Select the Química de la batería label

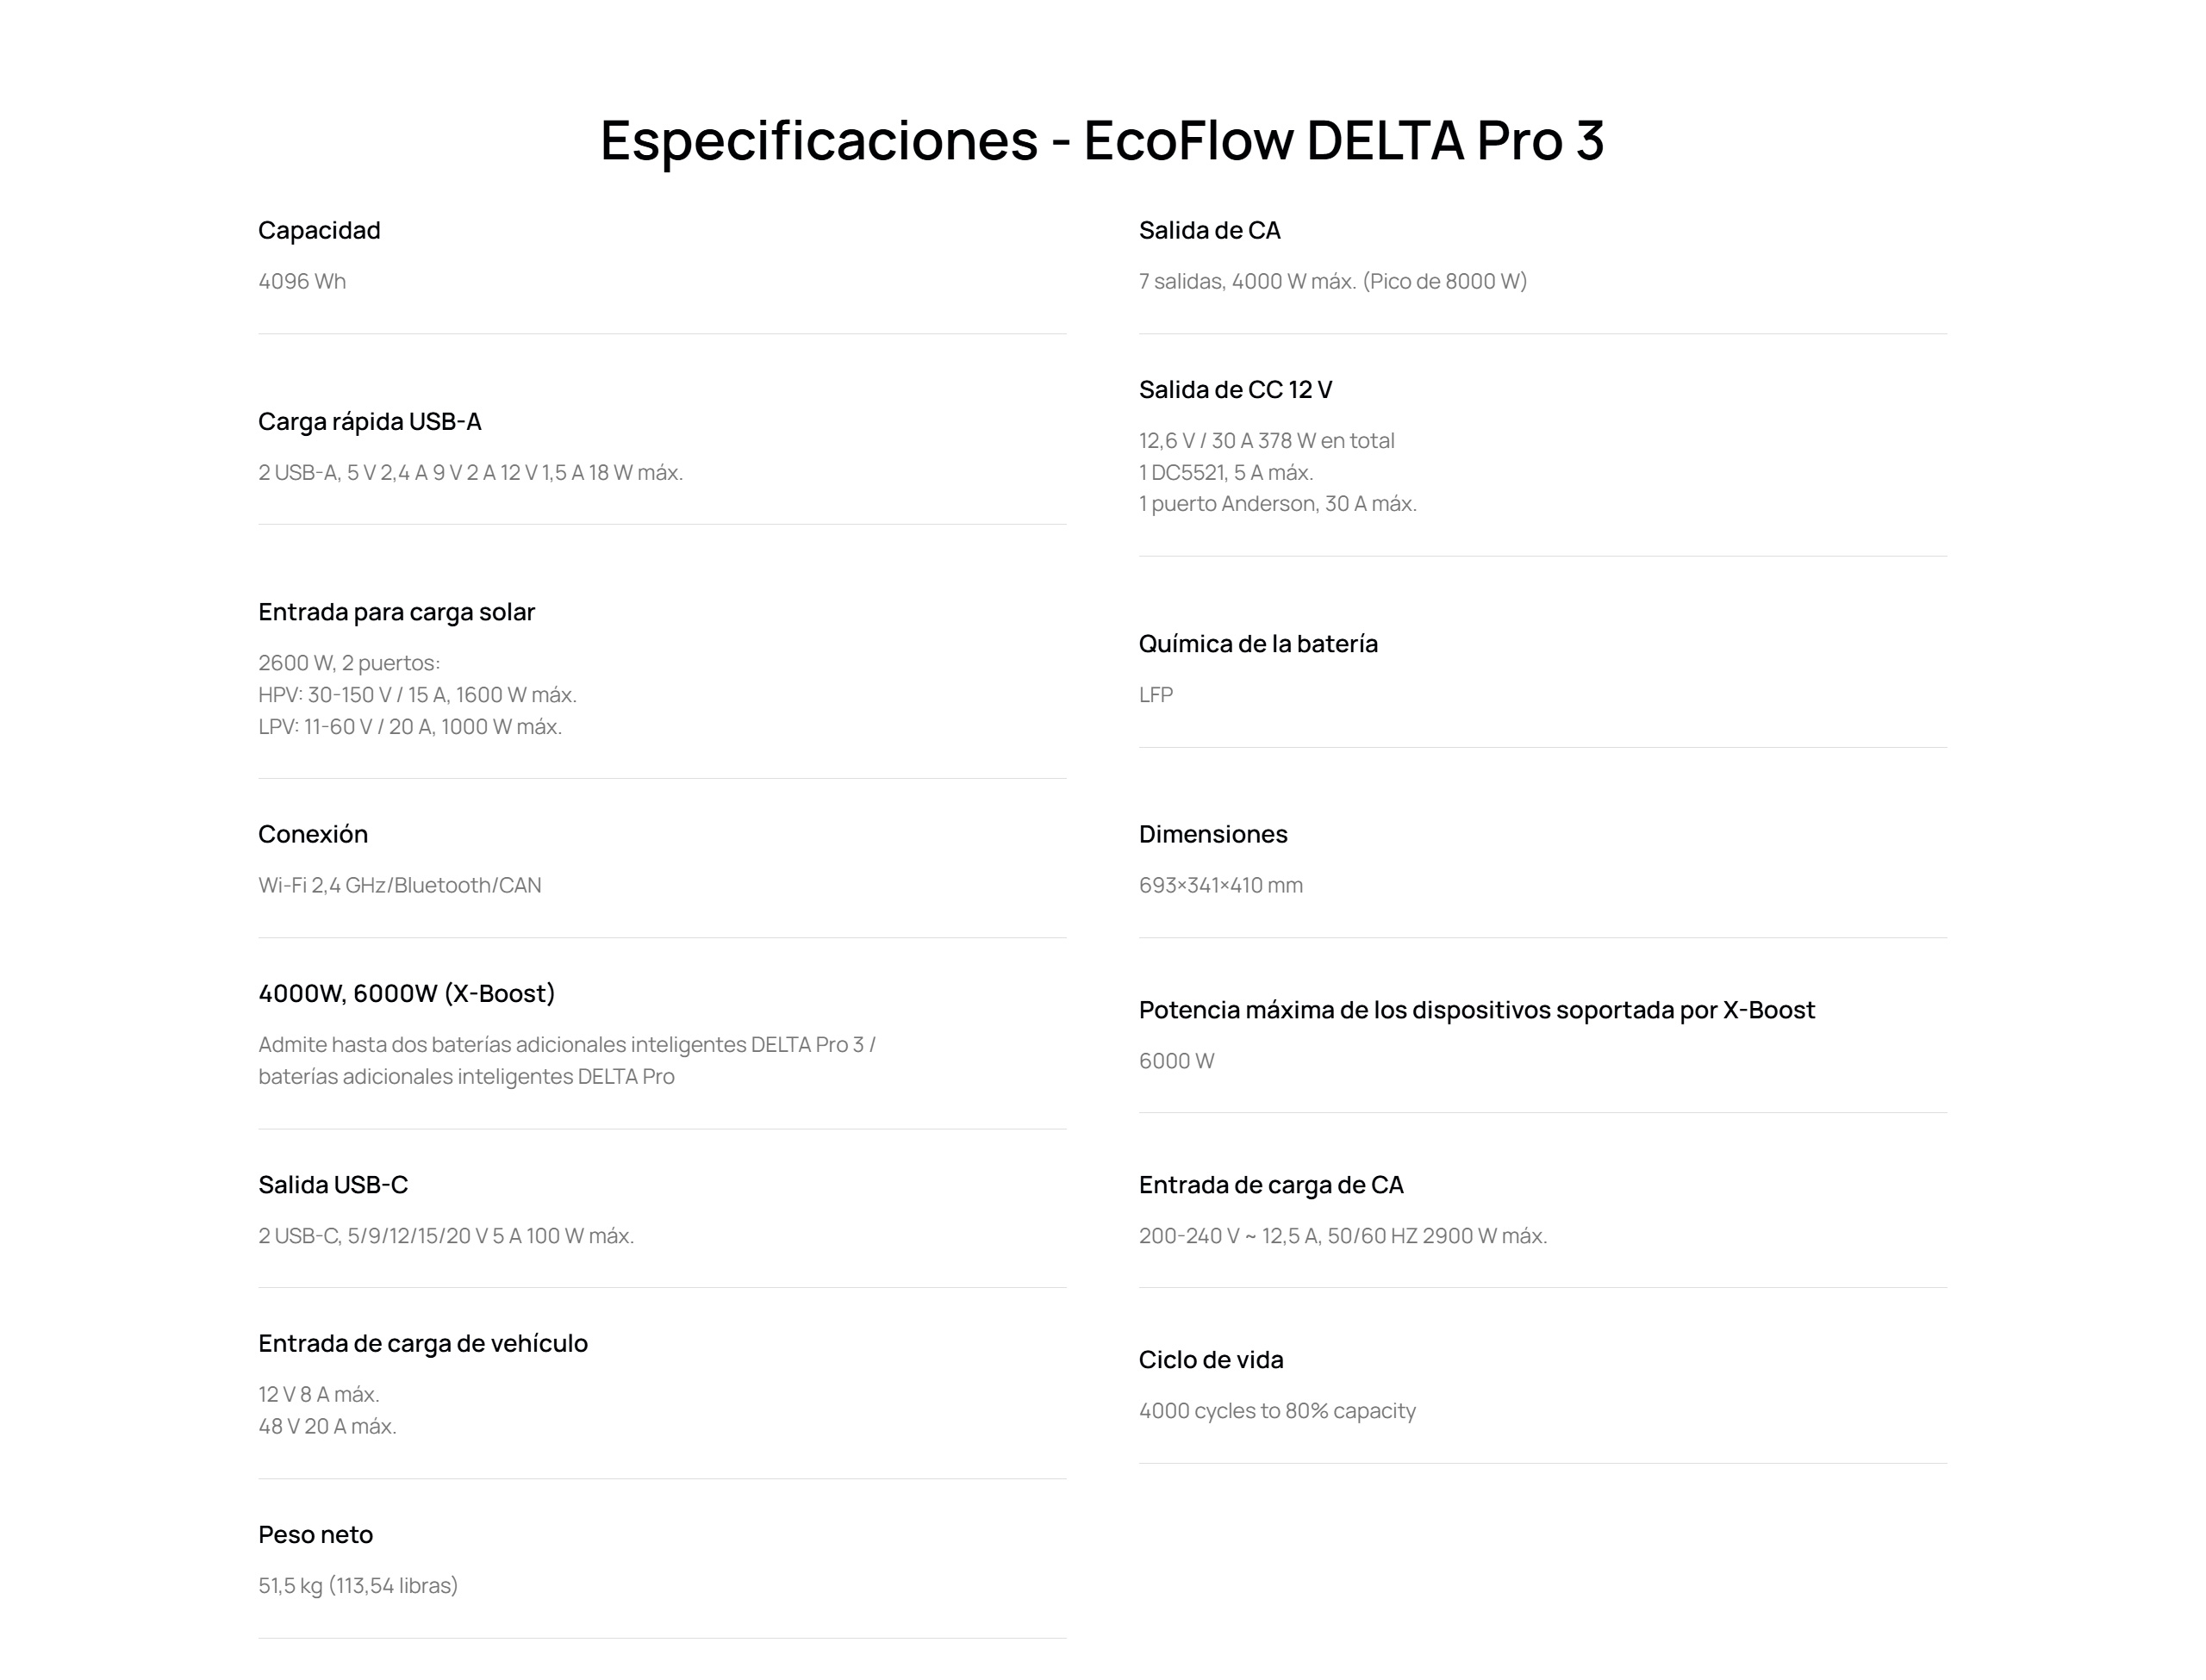click(x=1258, y=644)
